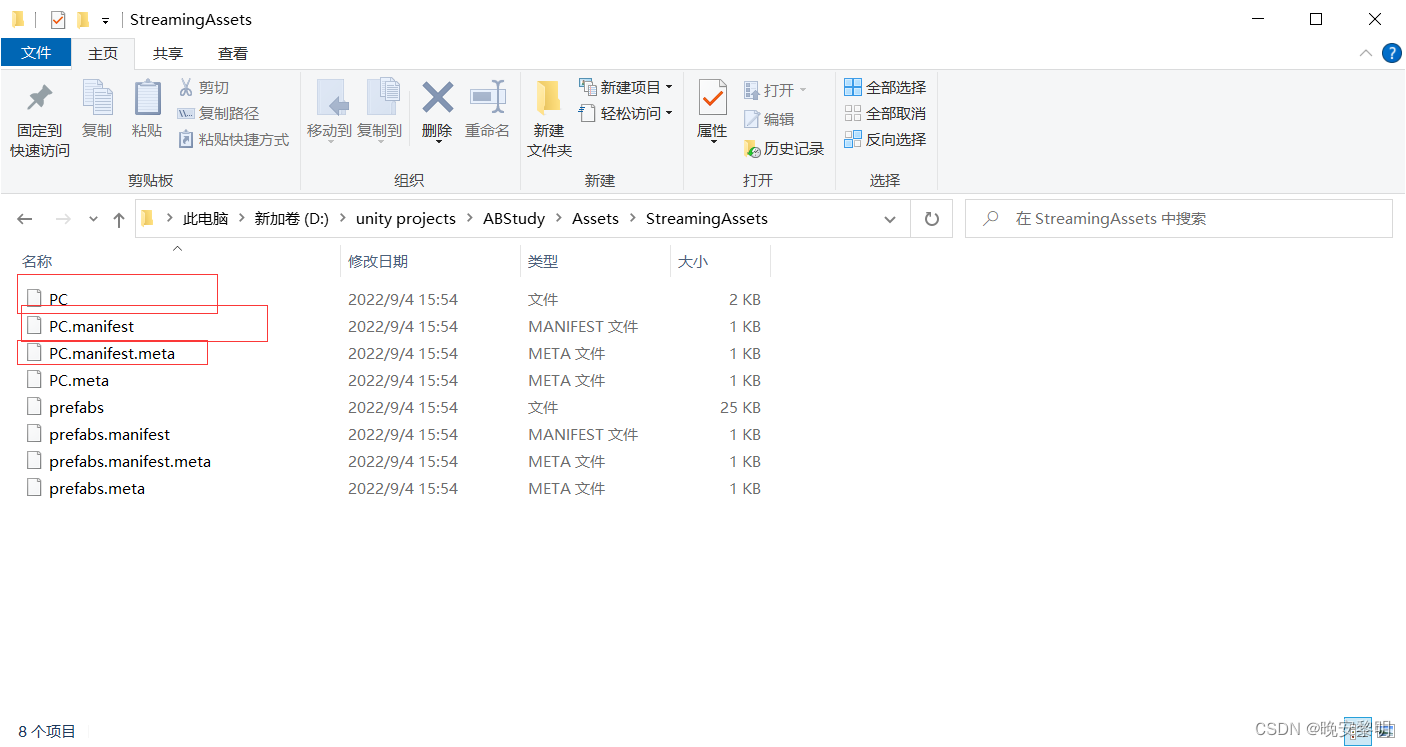The height and width of the screenshot is (747, 1406).
Task: Click quick access New folder icon in title bar
Action: pos(83,19)
